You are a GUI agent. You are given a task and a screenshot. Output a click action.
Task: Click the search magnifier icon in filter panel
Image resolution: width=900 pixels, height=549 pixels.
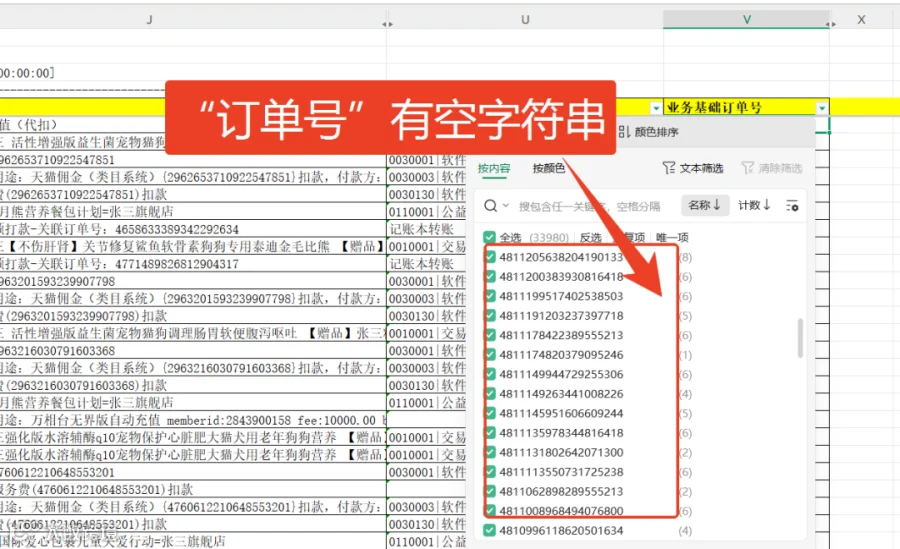[490, 206]
